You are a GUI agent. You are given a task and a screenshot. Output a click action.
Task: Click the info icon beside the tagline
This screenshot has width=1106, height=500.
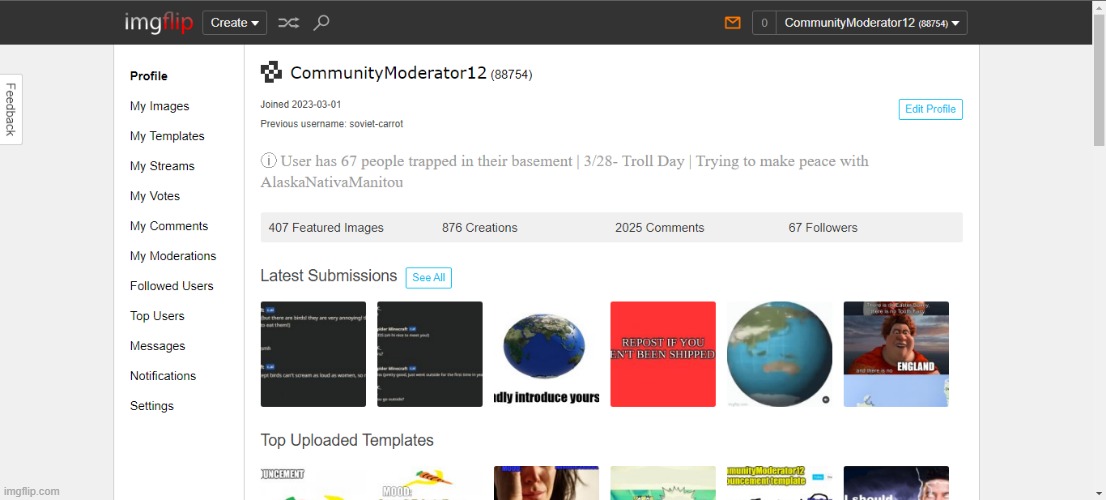click(269, 161)
